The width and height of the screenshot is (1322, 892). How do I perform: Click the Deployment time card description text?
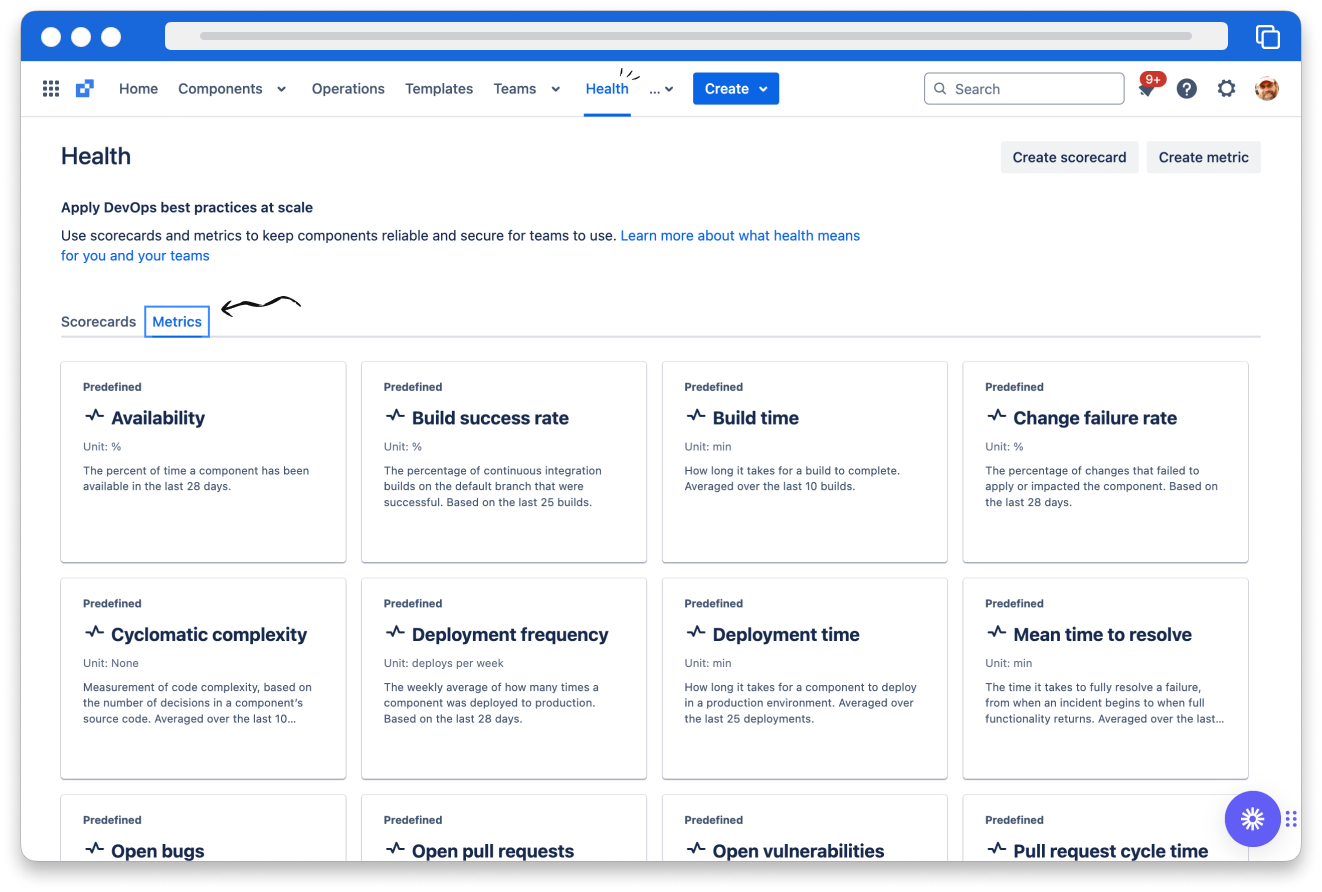pos(799,703)
